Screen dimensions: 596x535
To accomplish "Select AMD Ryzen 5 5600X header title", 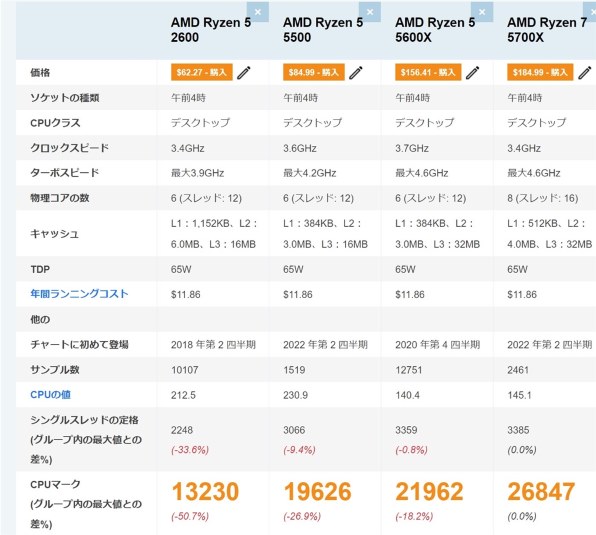I will point(435,30).
